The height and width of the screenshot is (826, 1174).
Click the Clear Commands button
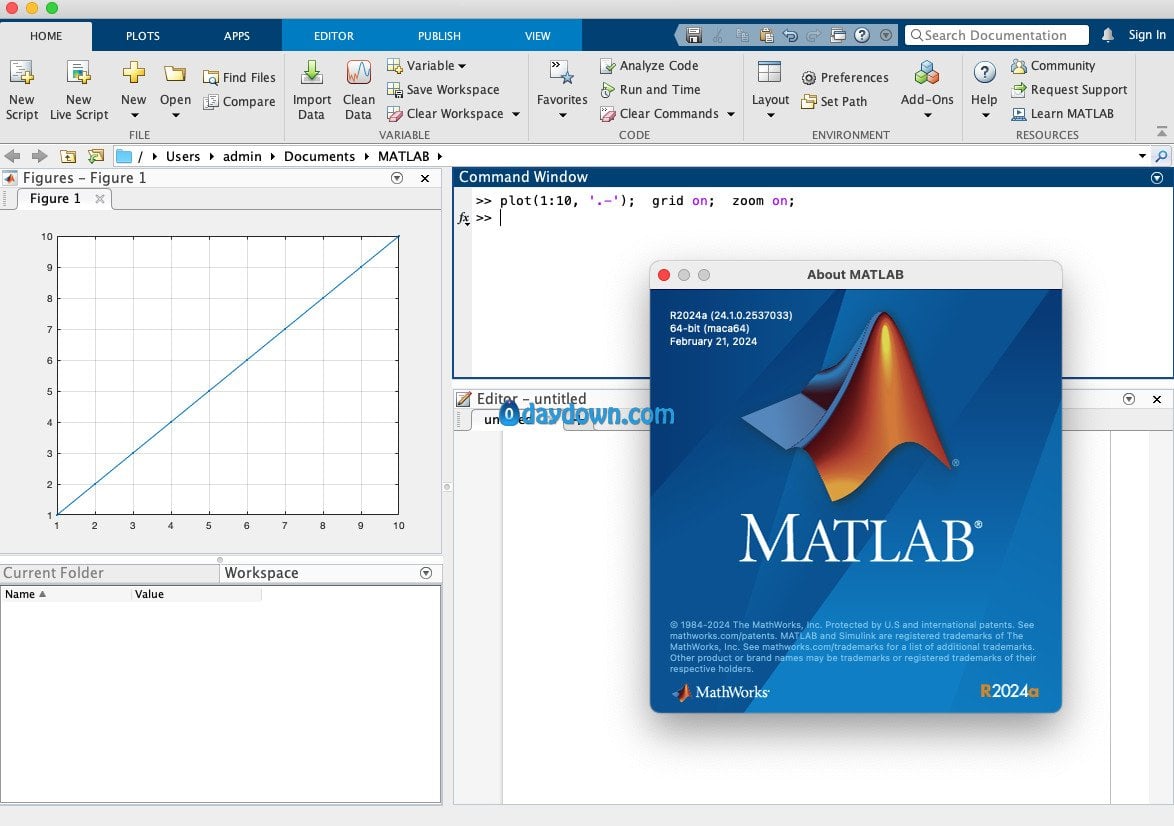(660, 113)
